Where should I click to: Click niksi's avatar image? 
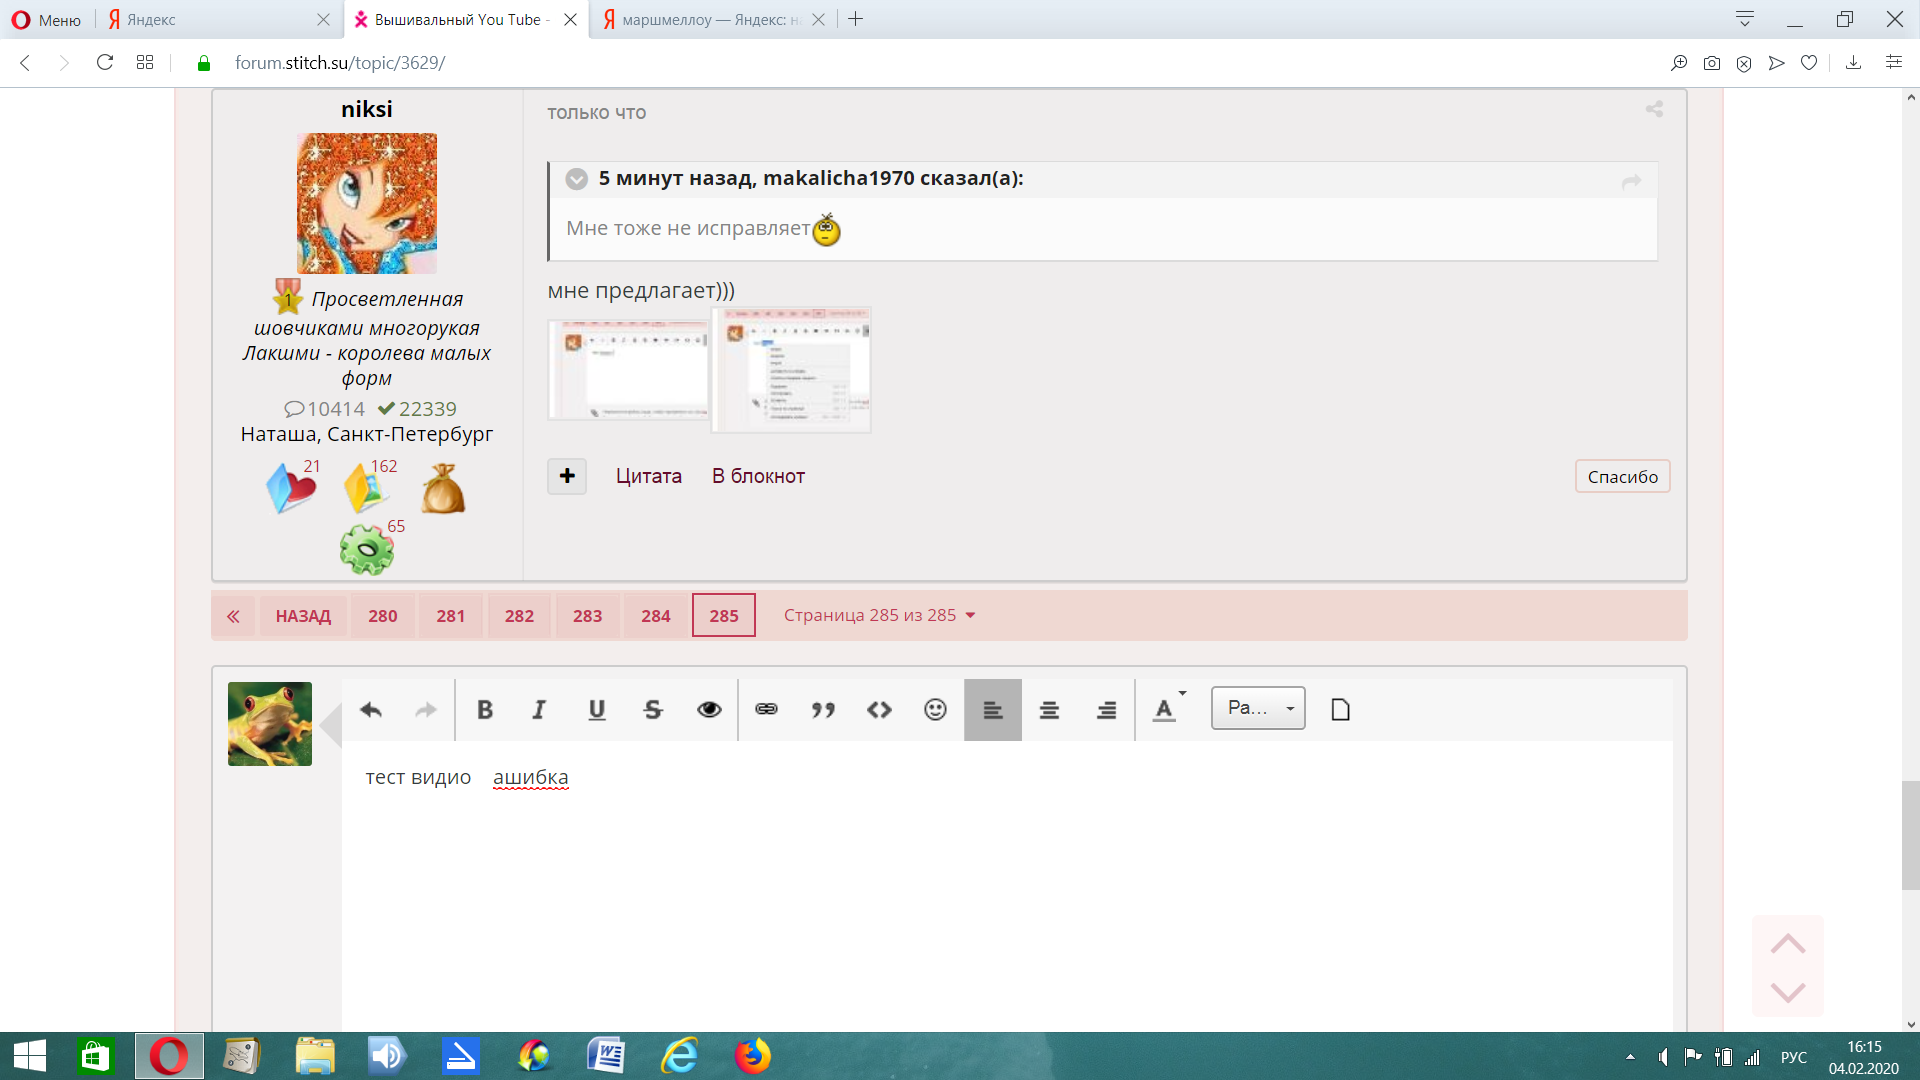(367, 204)
